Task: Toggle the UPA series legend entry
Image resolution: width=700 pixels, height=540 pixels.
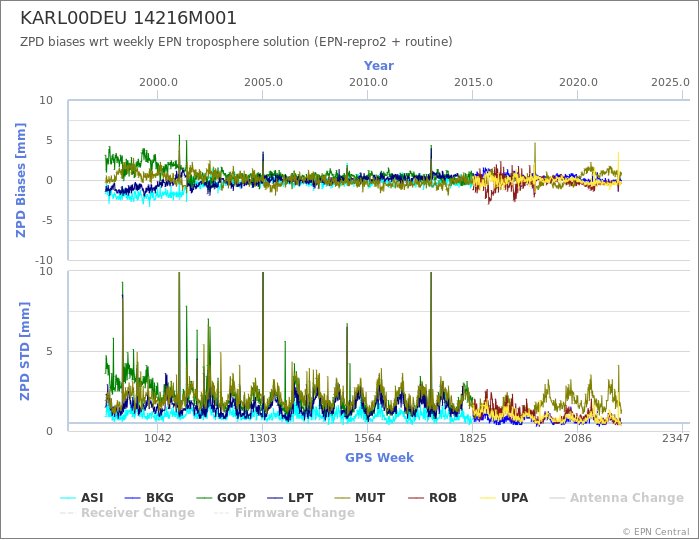Action: pyautogui.click(x=504, y=498)
